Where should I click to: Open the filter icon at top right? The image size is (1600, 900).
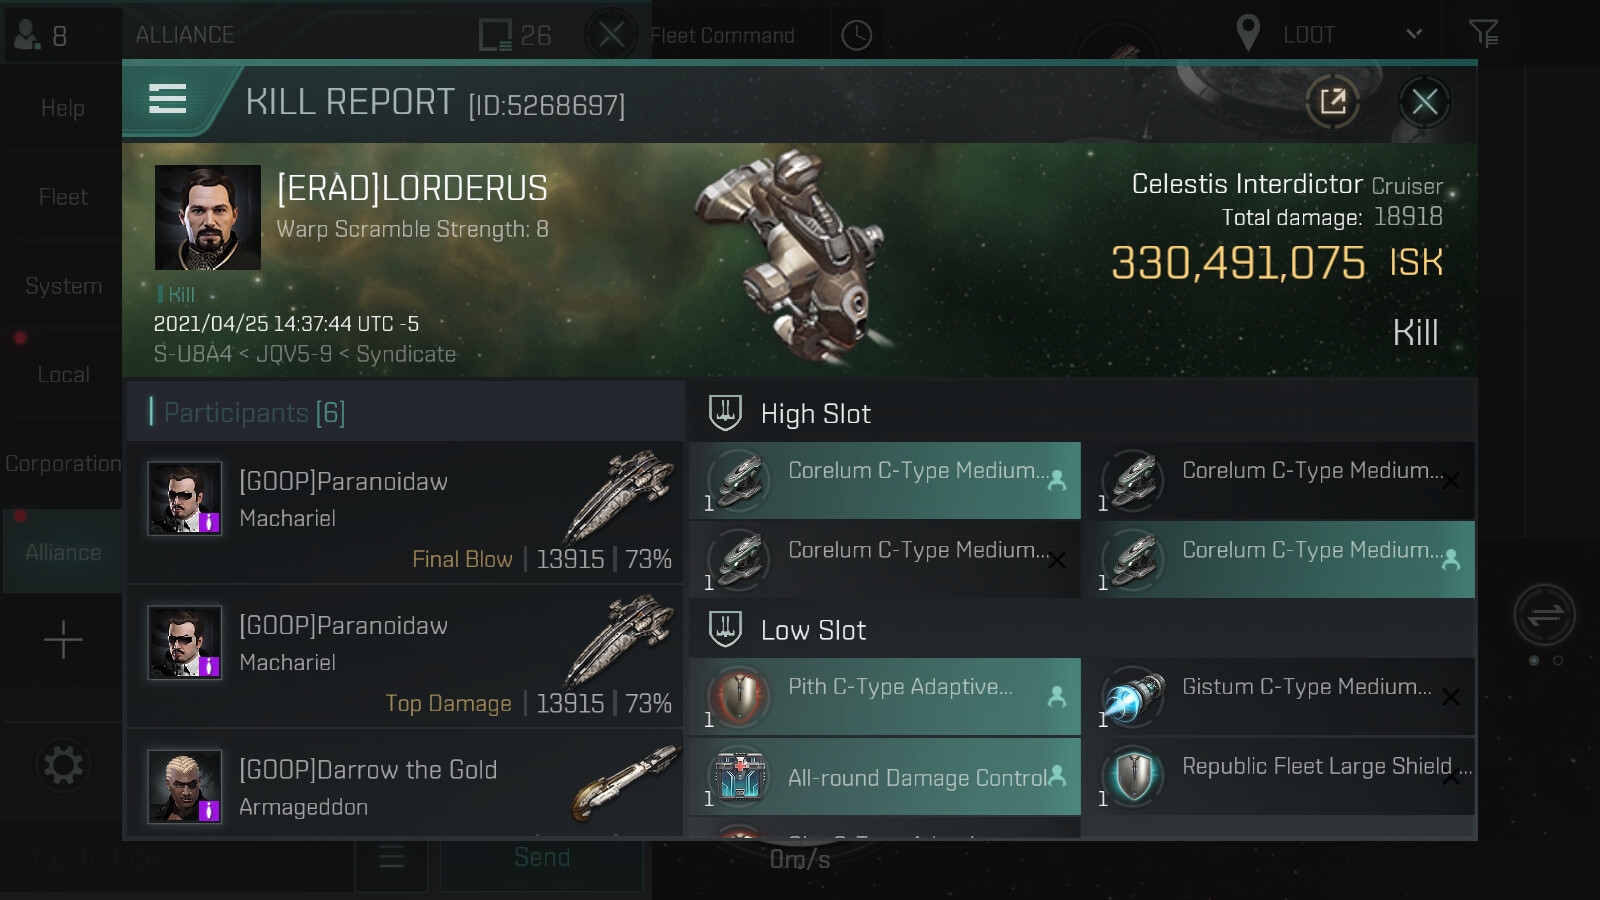[1483, 34]
